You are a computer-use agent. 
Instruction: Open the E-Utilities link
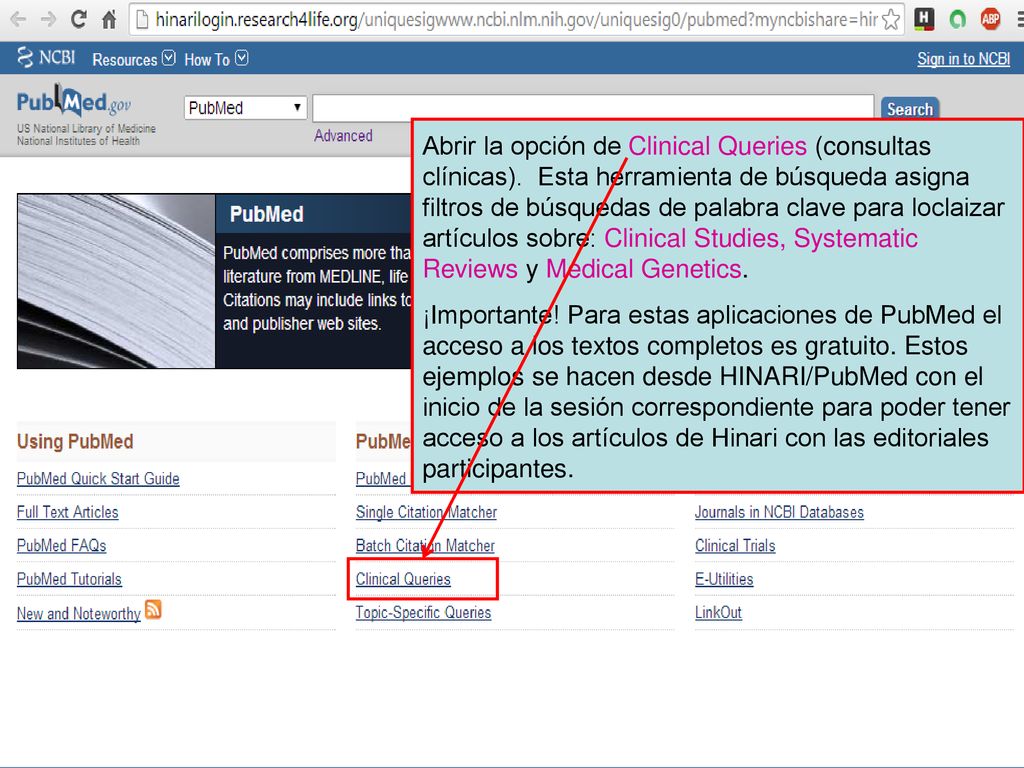pos(724,579)
